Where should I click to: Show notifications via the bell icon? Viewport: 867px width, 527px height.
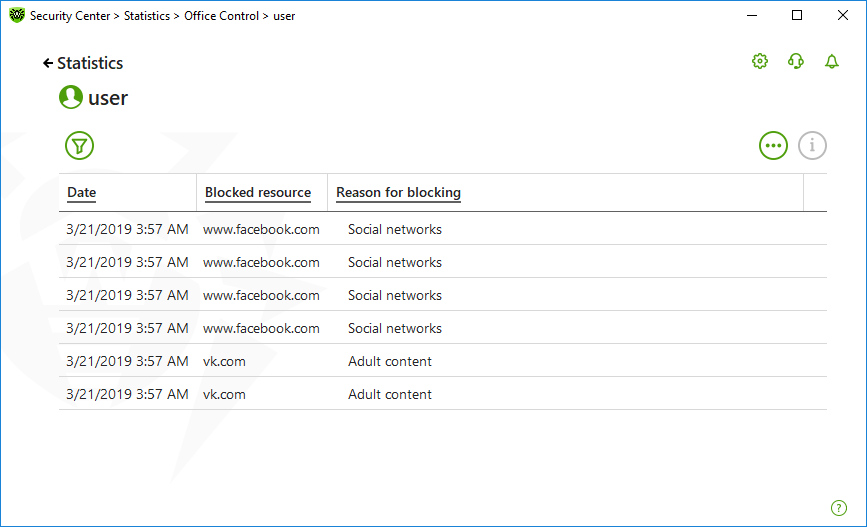(x=832, y=61)
